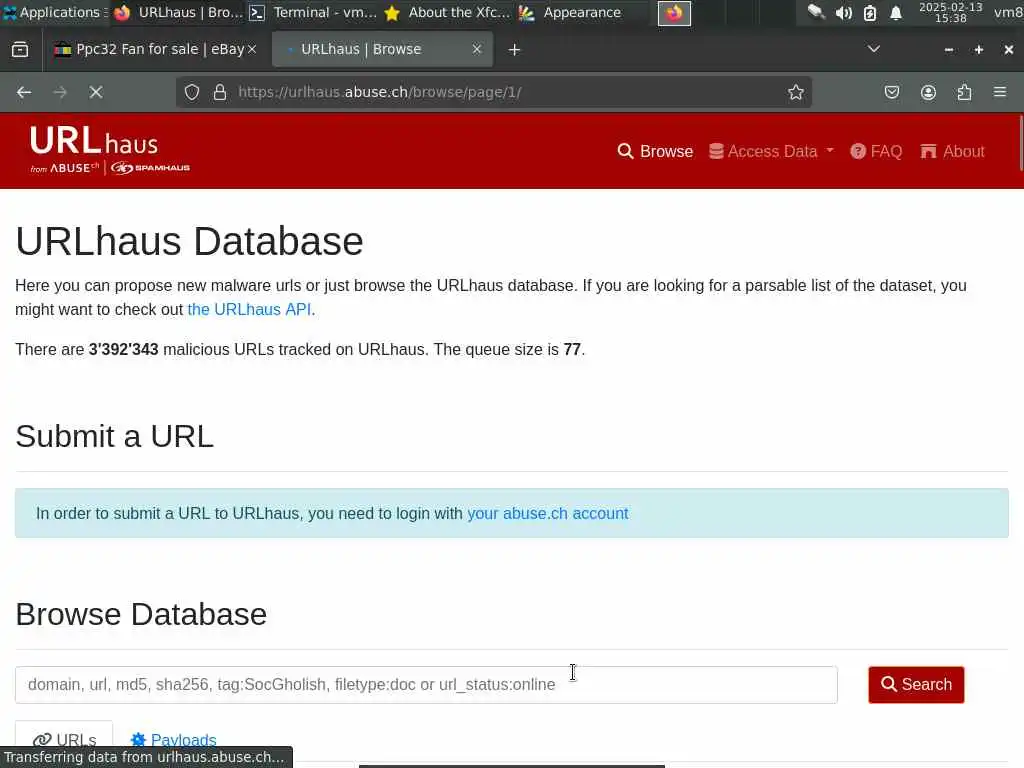The image size is (1024, 768).
Task: Open the About nav link
Action: click(952, 152)
